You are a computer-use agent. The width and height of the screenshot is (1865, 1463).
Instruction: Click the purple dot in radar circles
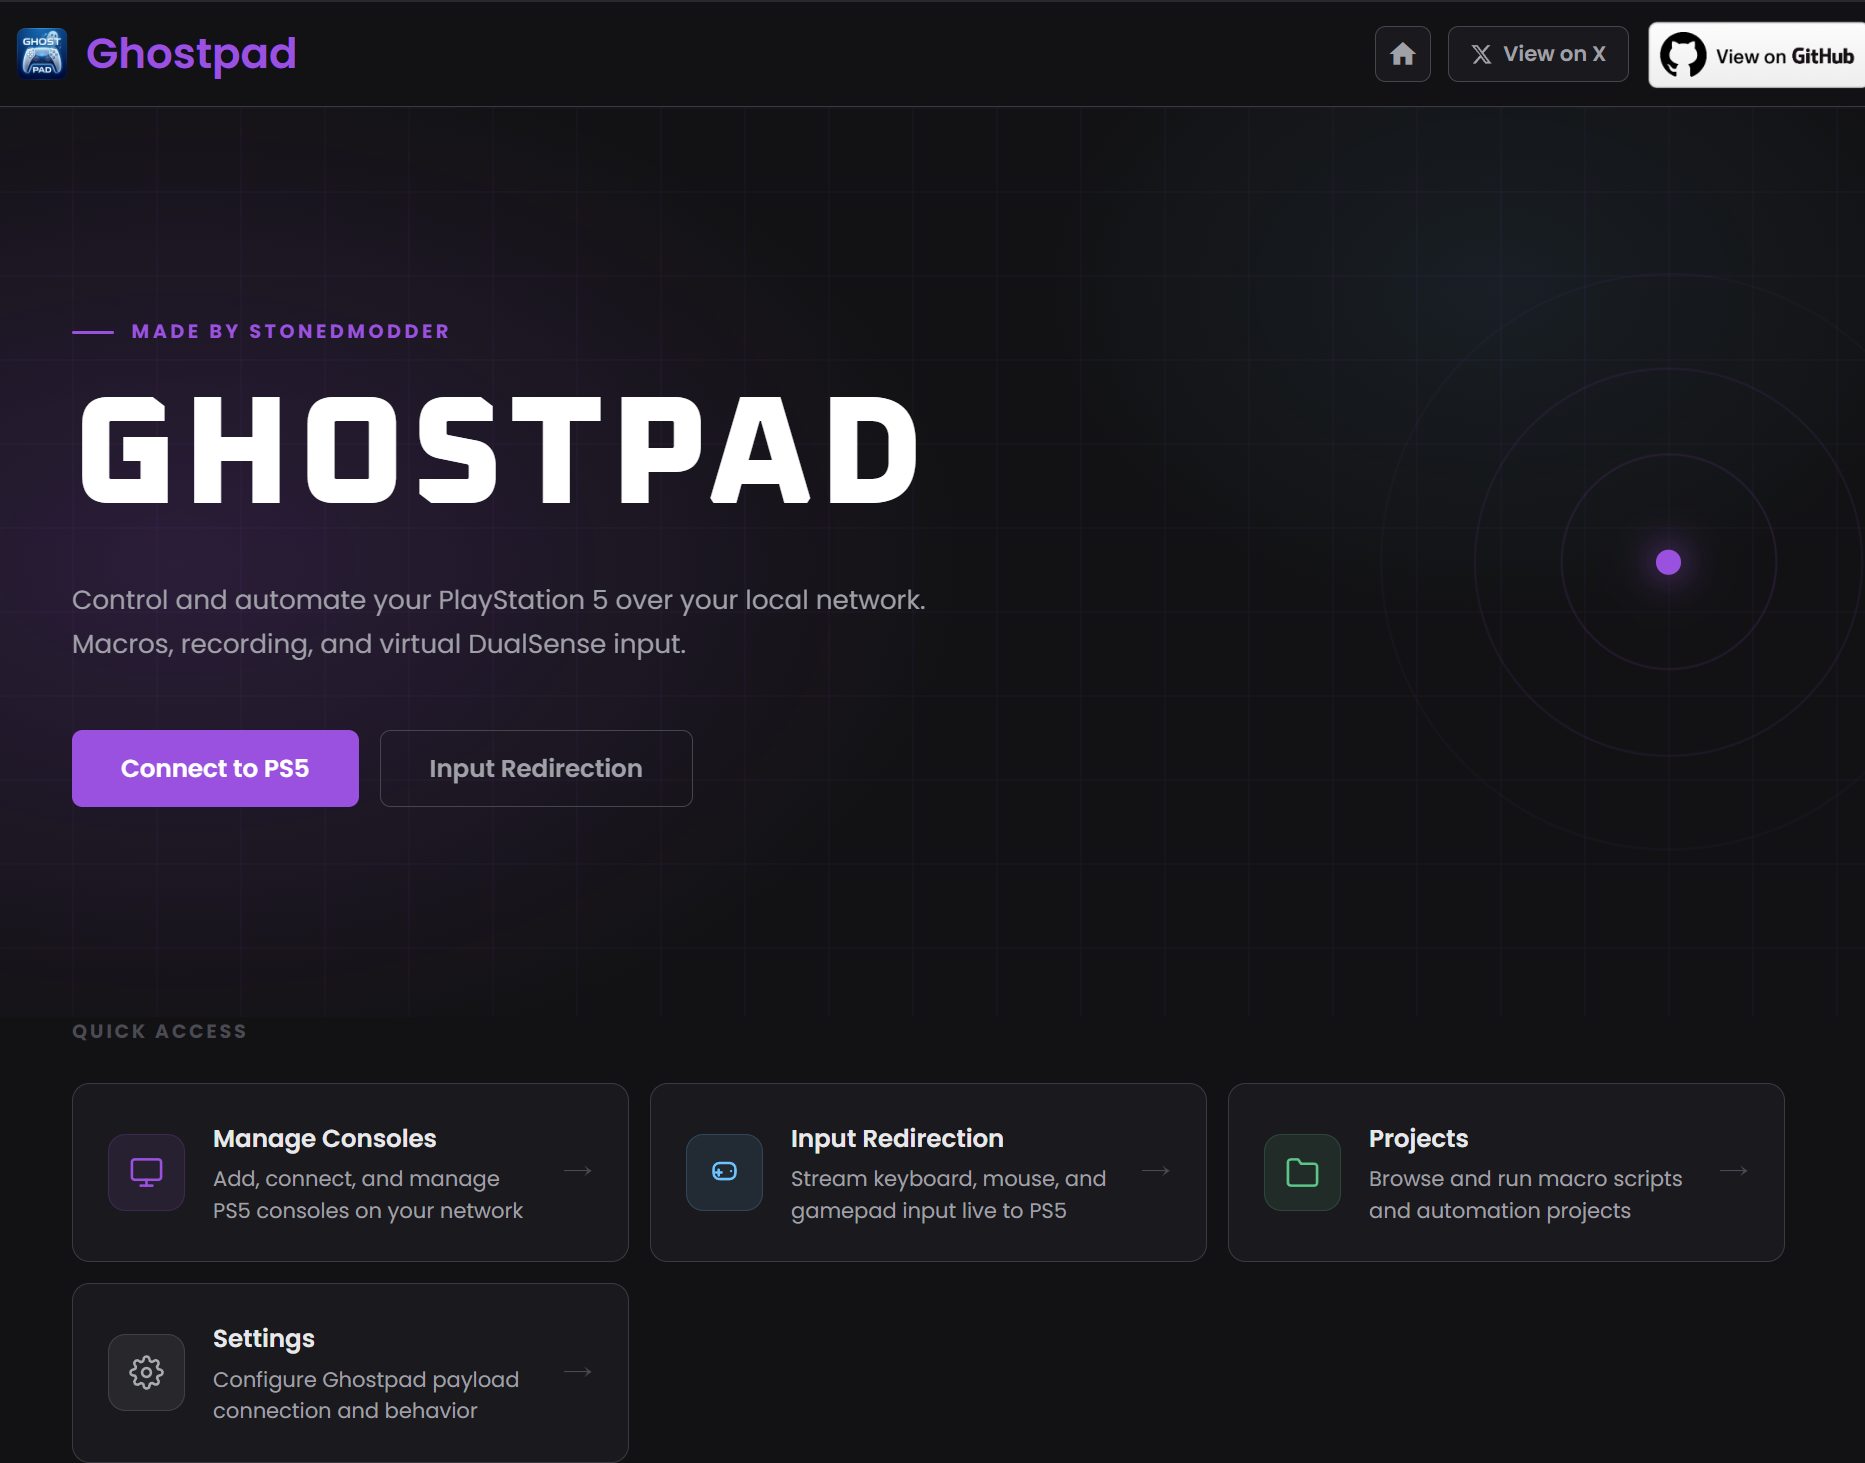point(1668,562)
